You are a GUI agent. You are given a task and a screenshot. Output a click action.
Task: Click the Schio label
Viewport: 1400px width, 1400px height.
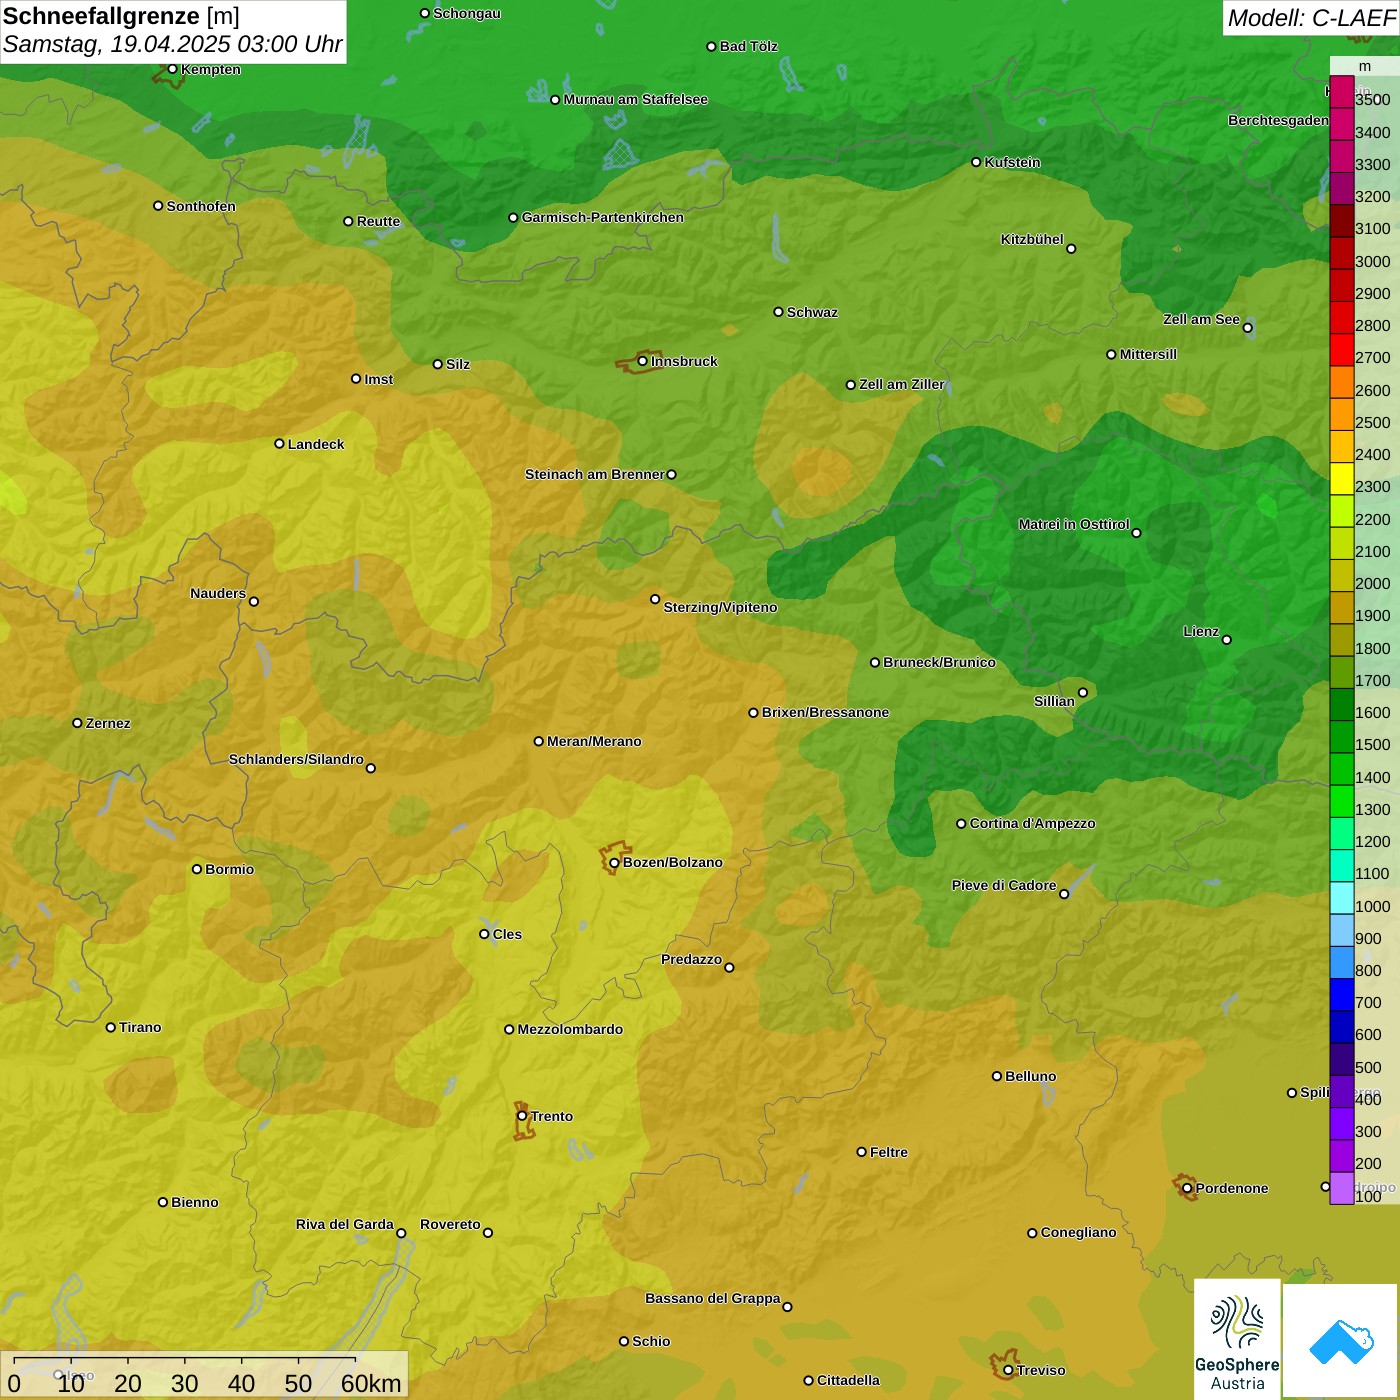click(651, 1341)
